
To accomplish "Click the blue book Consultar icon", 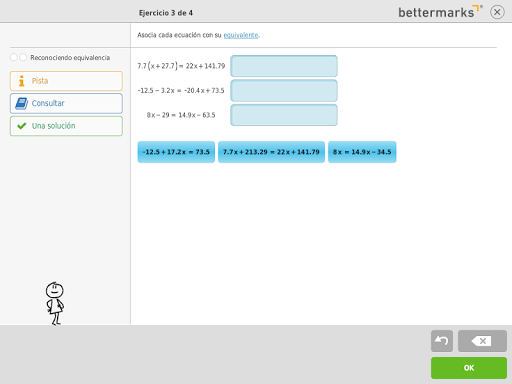I will coord(22,103).
